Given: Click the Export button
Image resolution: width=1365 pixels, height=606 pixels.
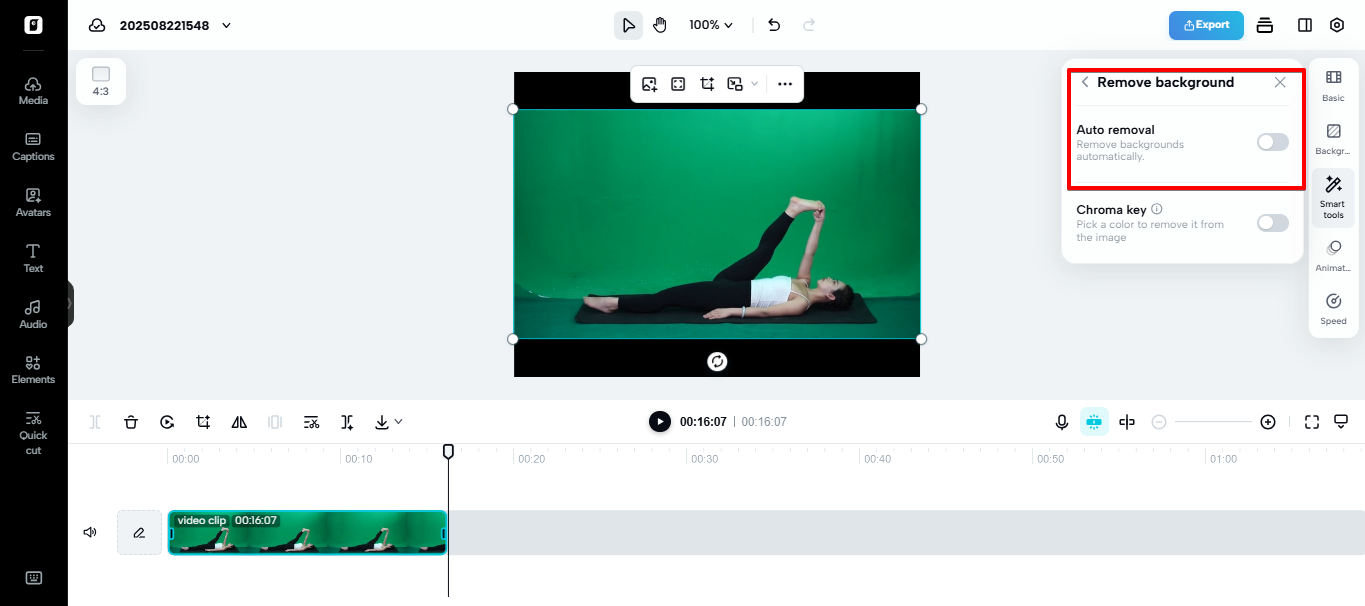Looking at the screenshot, I should 1206,25.
